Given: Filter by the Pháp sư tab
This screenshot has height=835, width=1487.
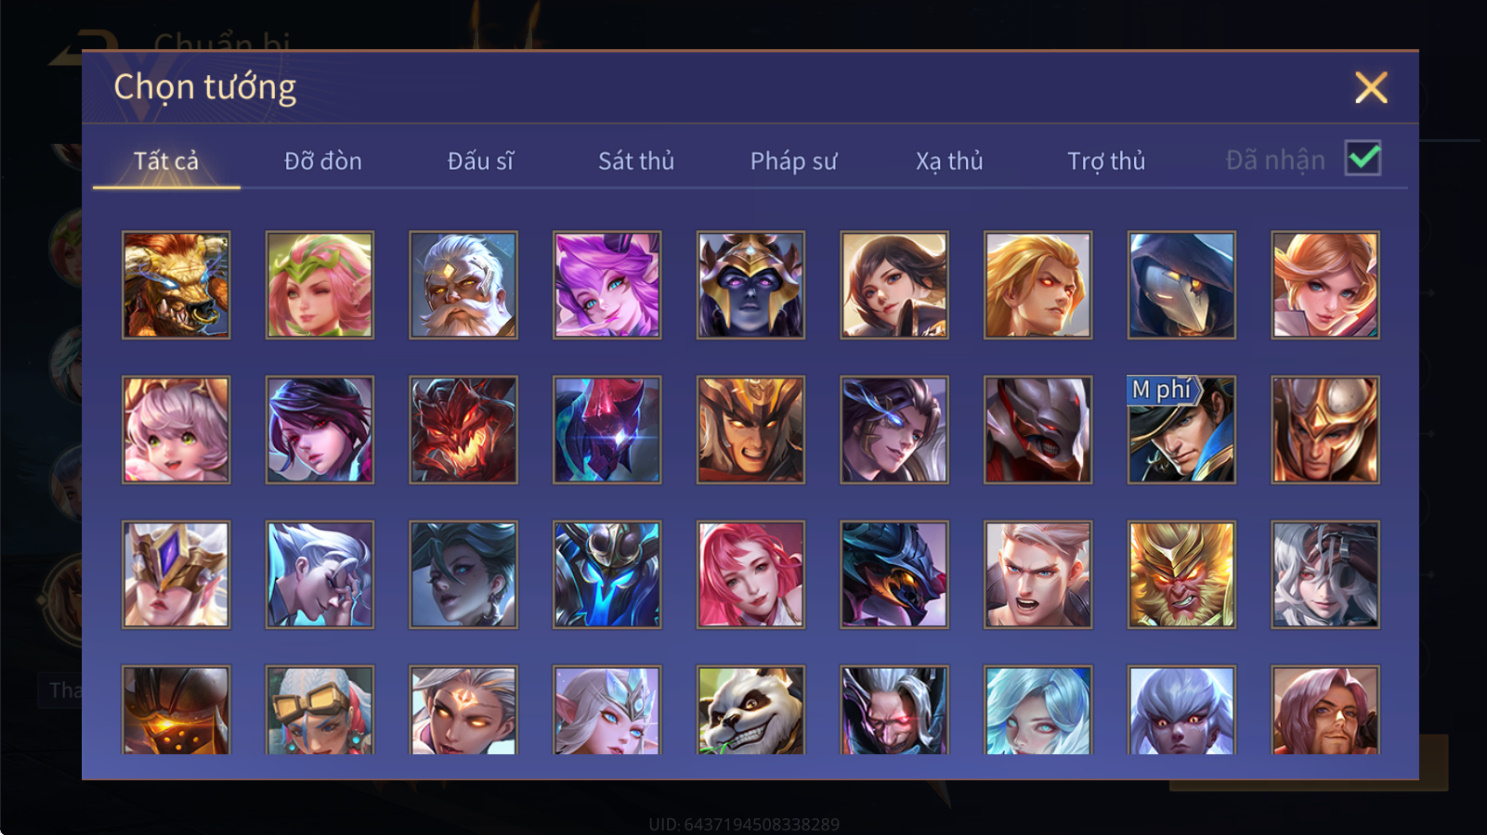Looking at the screenshot, I should 793,161.
